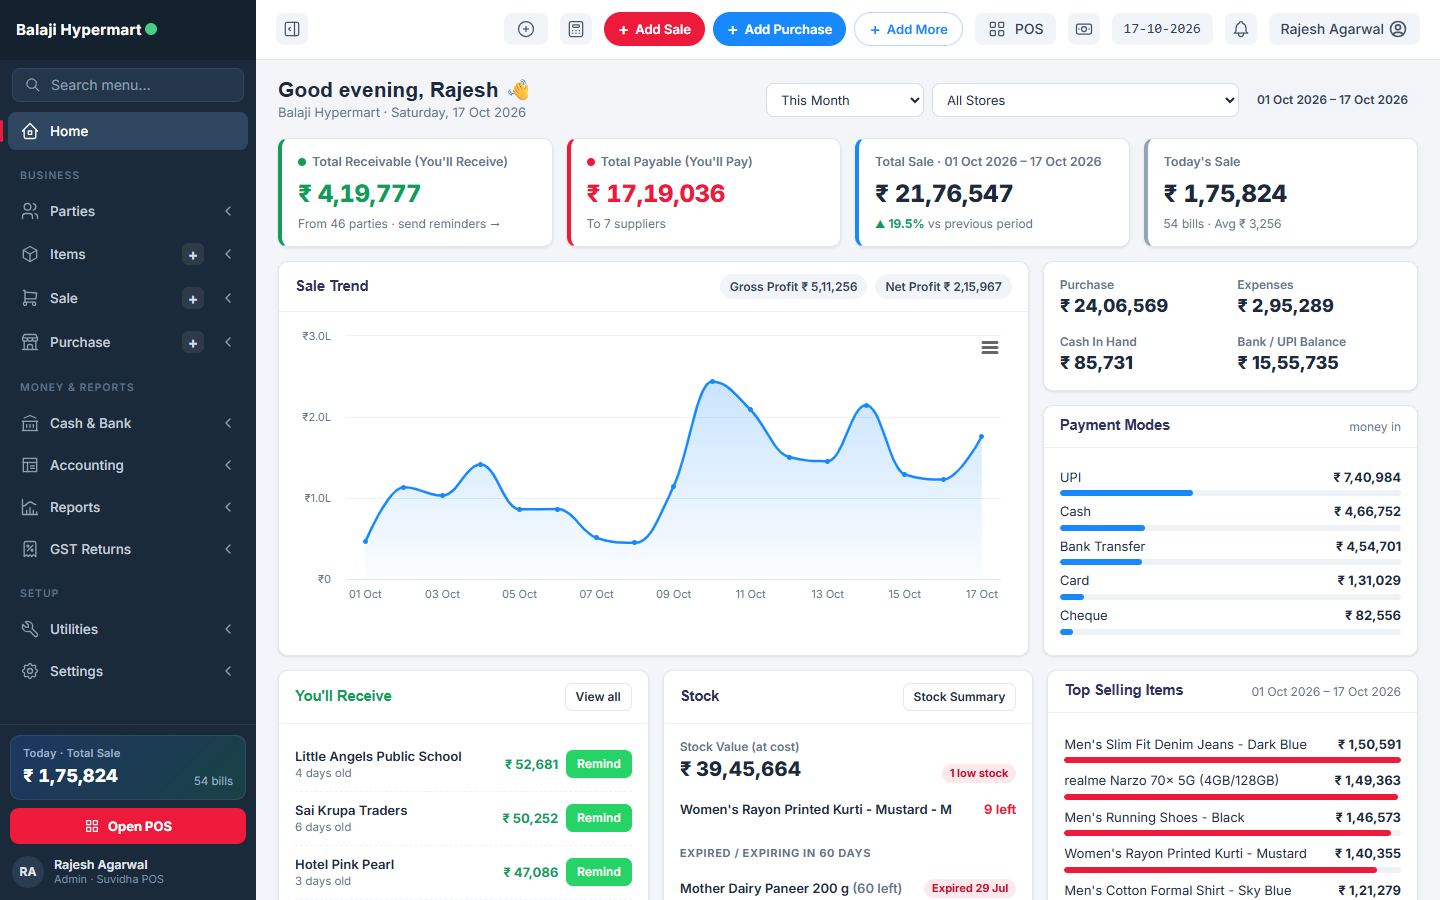Open the All Stores dropdown
Viewport: 1440px width, 900px height.
point(1085,100)
